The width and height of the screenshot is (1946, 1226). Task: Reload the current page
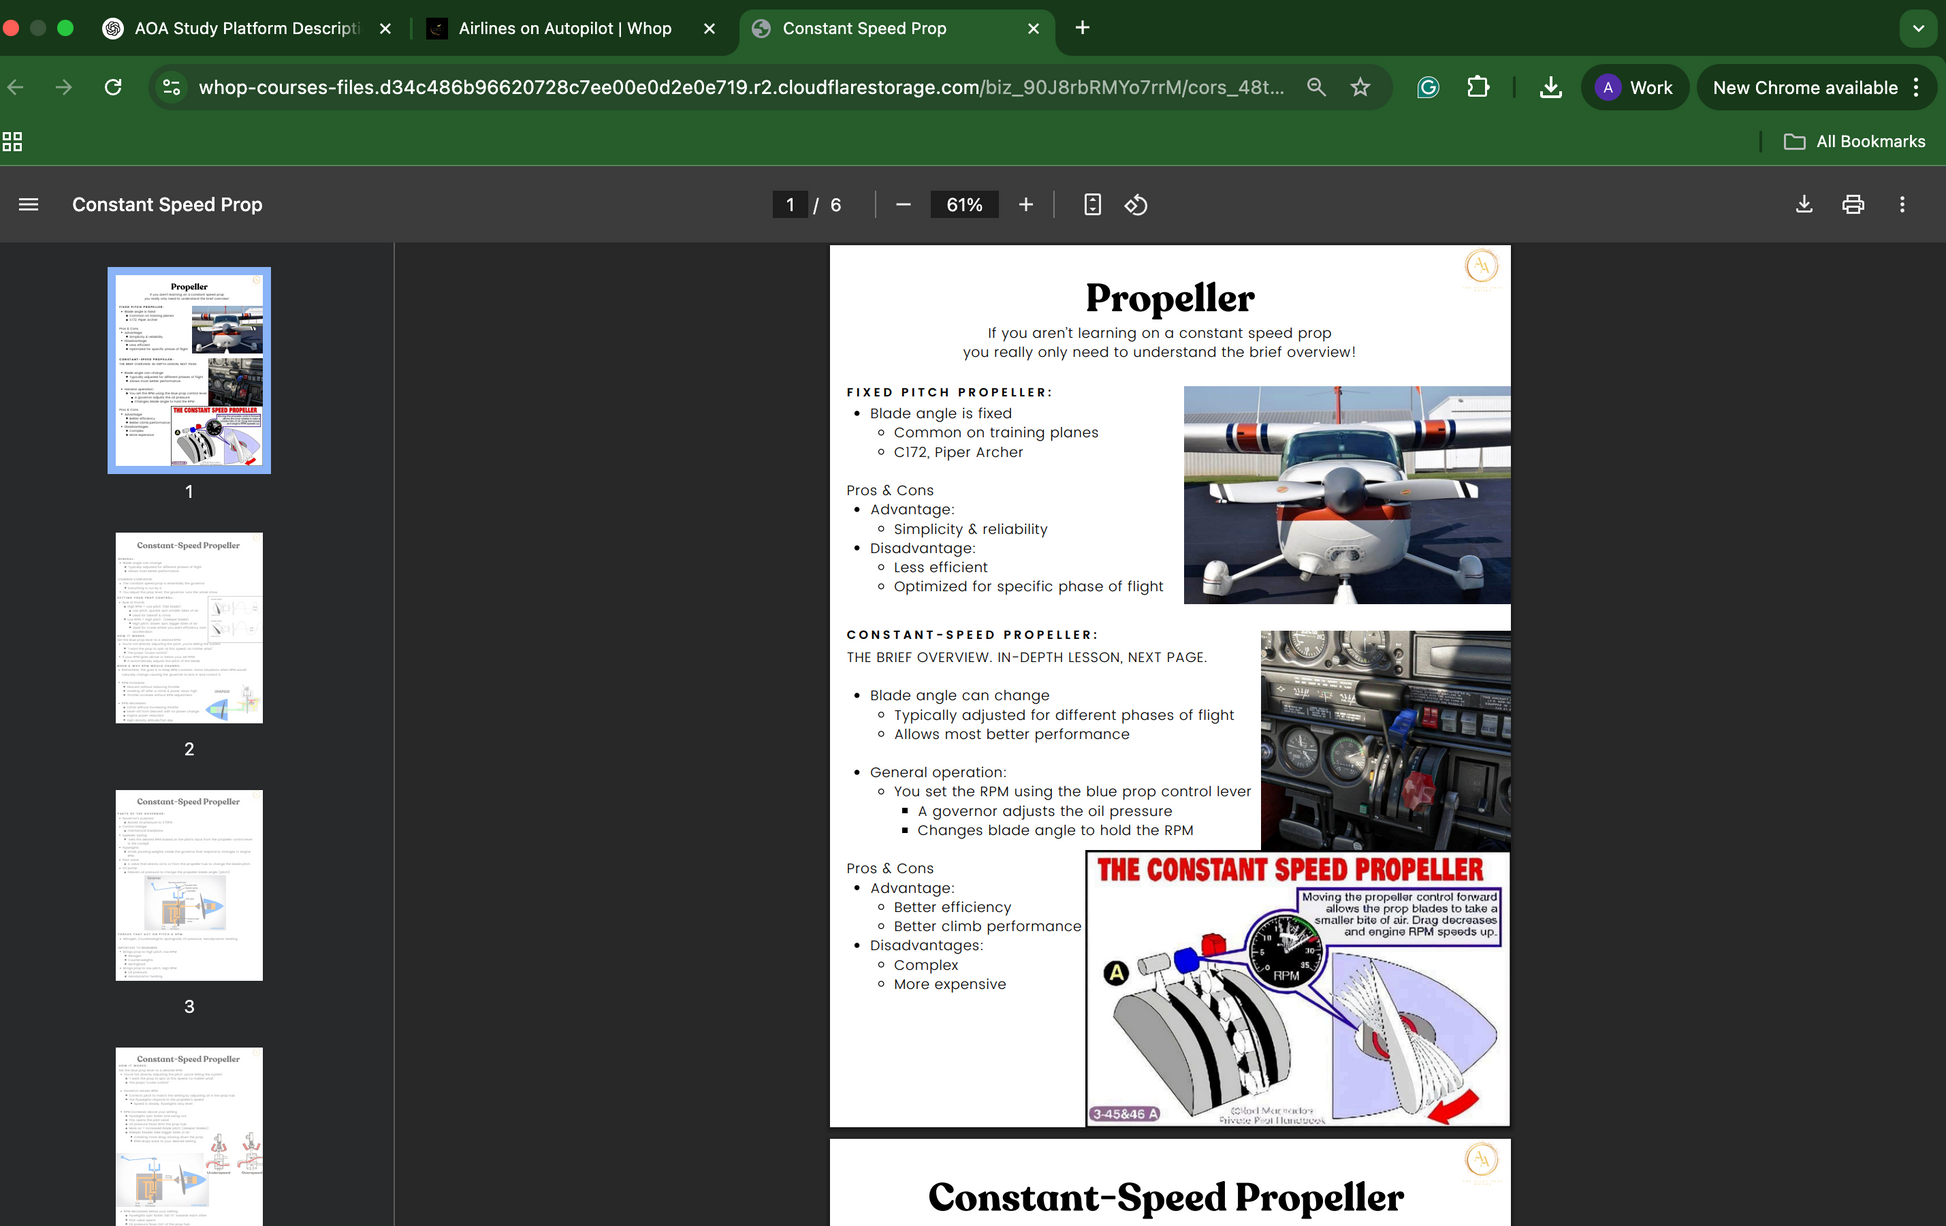113,87
